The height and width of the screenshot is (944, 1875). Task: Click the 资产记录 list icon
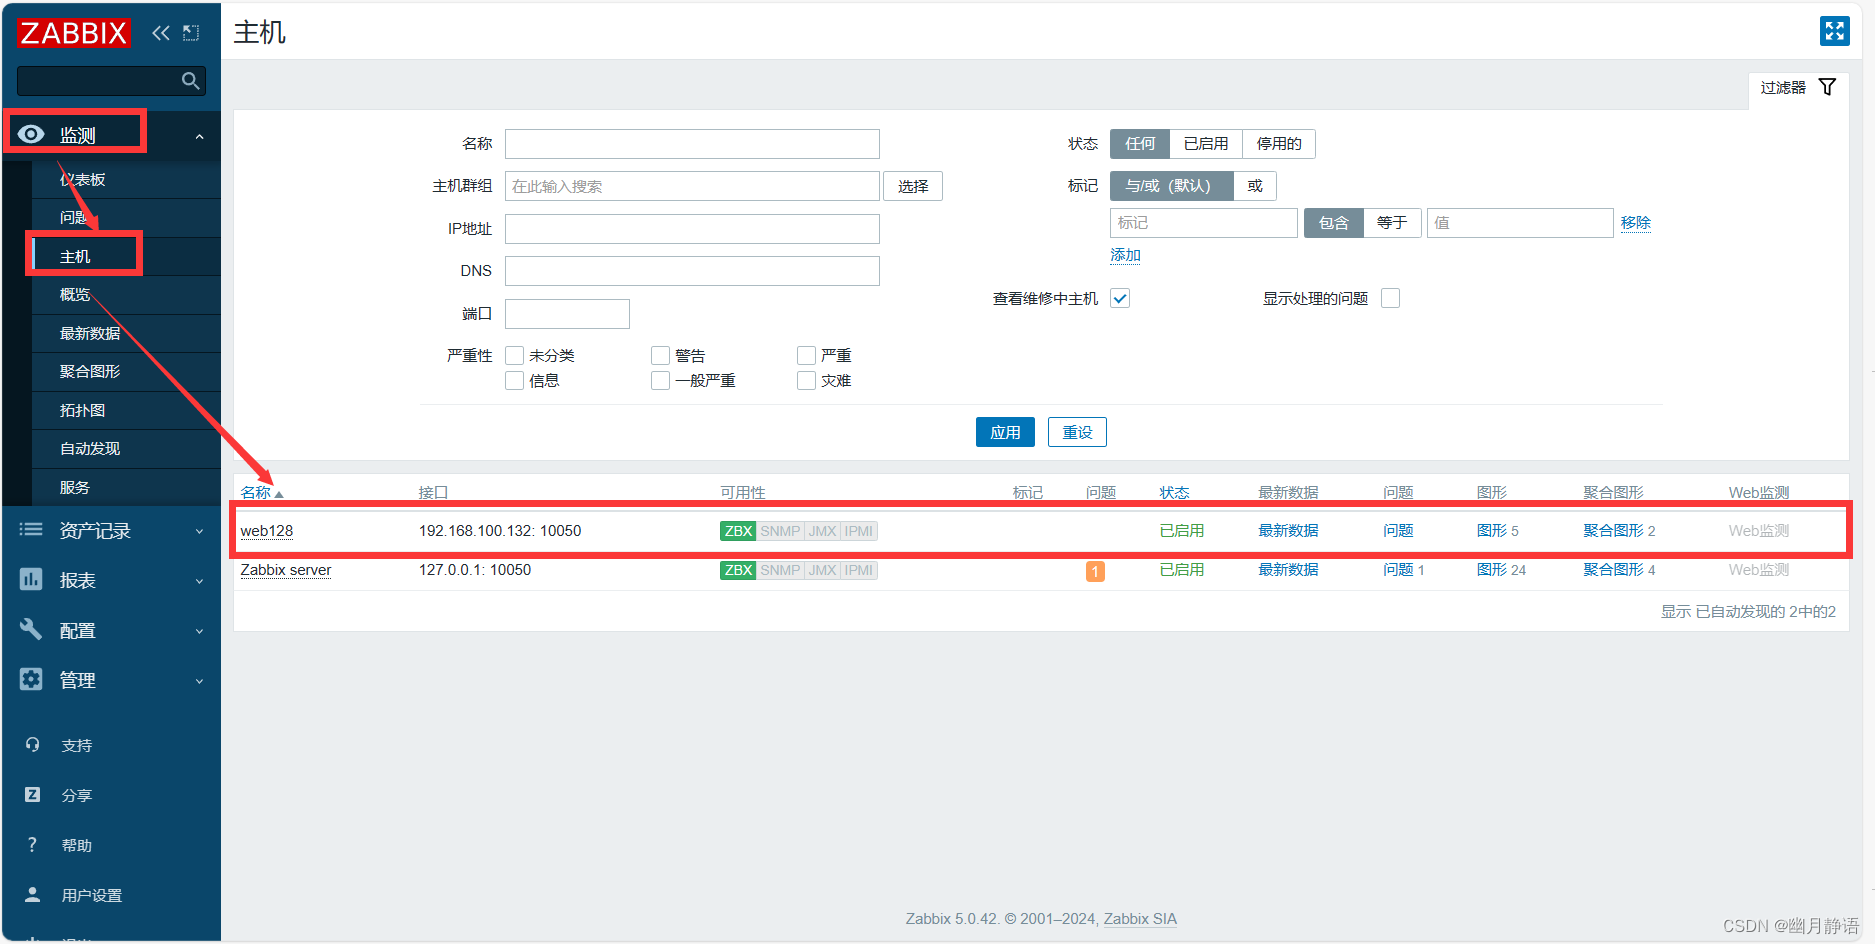[31, 530]
